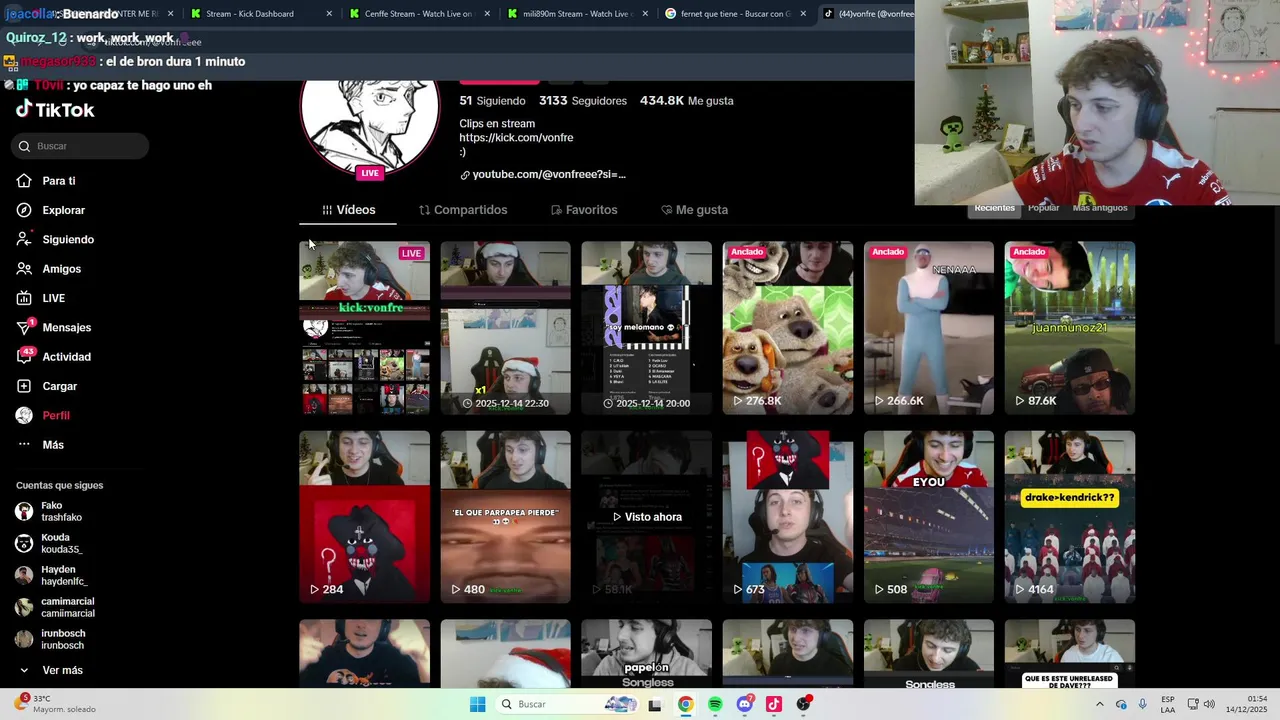
Task: Open the EL QUE PARPAPEA PIERDE video
Action: pos(506,517)
